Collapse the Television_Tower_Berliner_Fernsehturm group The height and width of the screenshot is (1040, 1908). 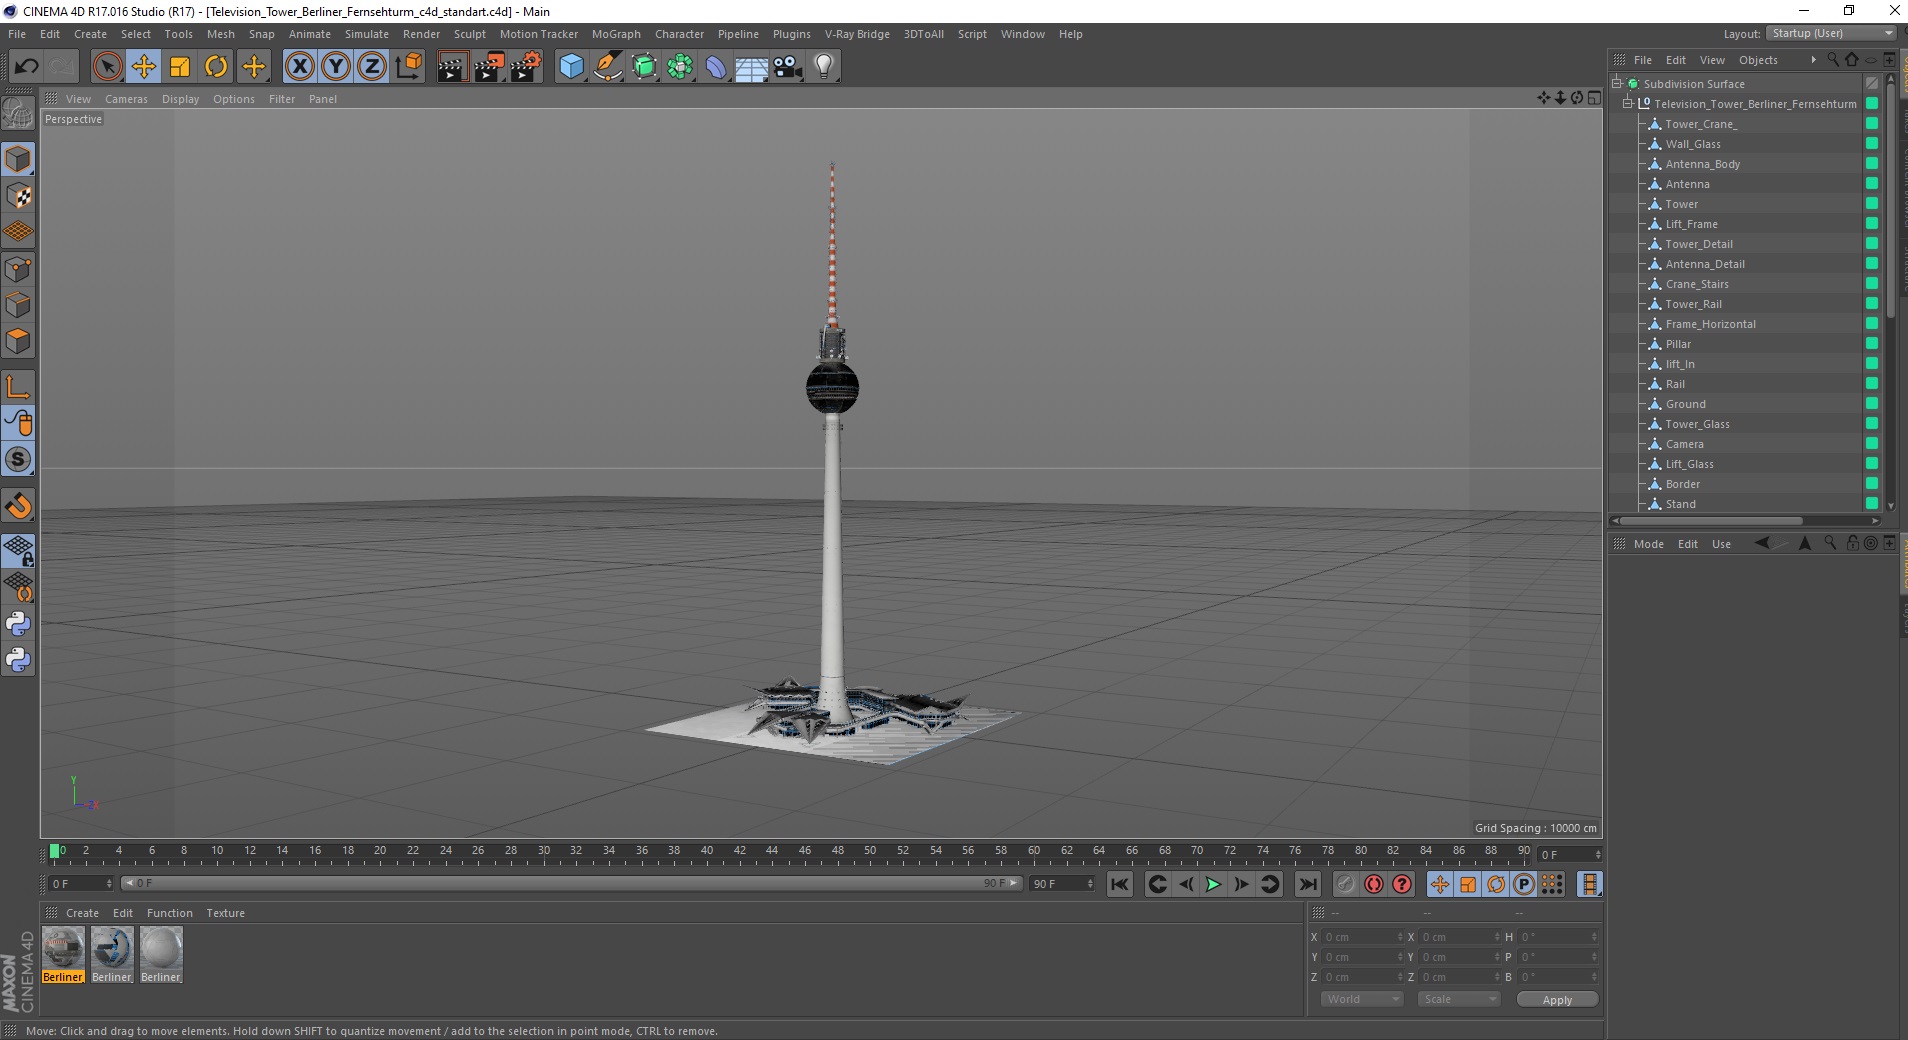pos(1627,104)
